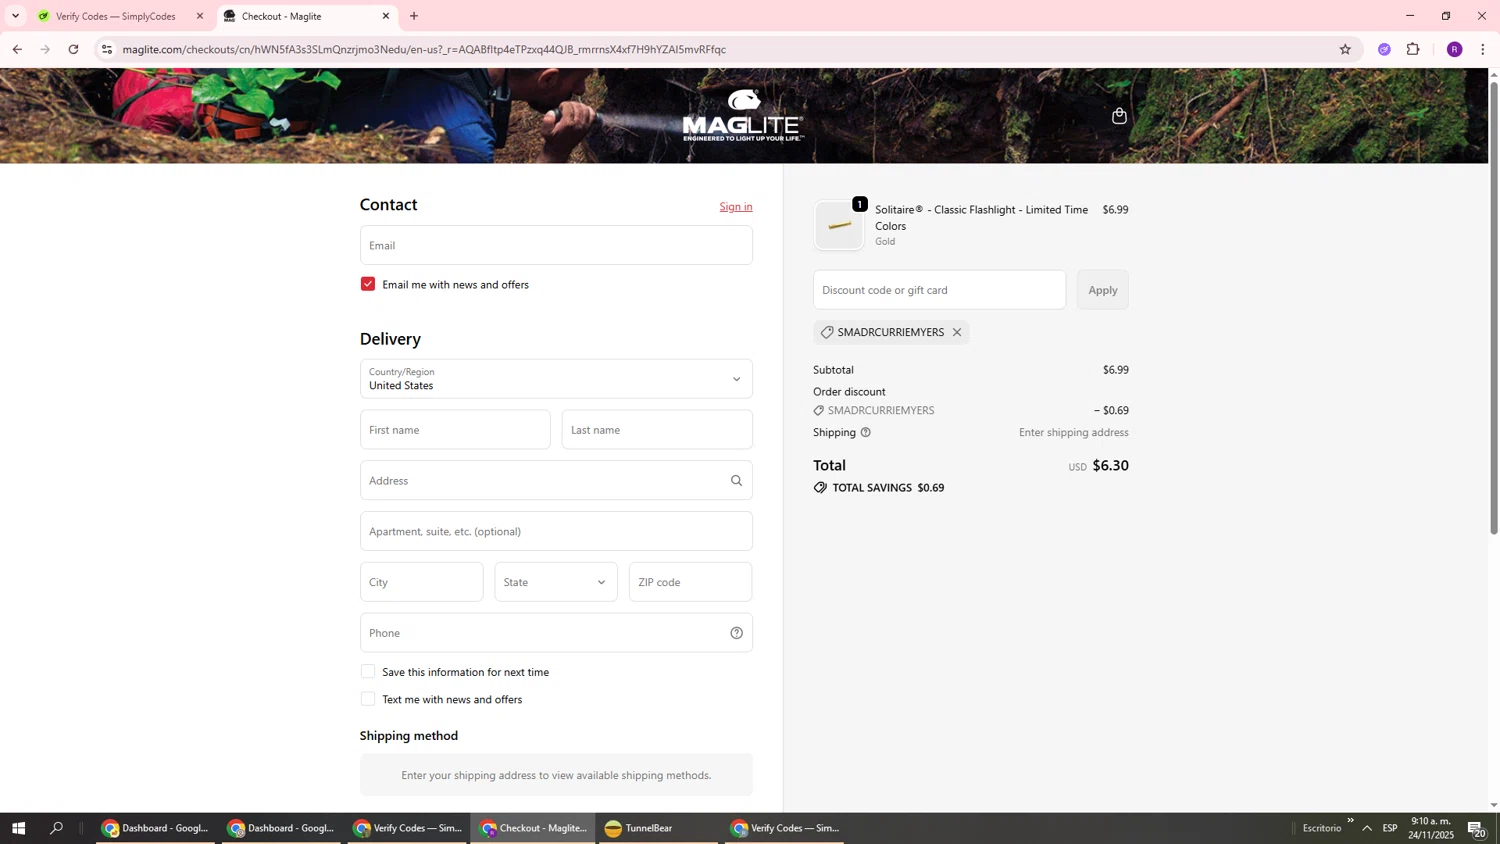The width and height of the screenshot is (1500, 844).
Task: Close the Verify Codes tab
Action: tap(200, 16)
